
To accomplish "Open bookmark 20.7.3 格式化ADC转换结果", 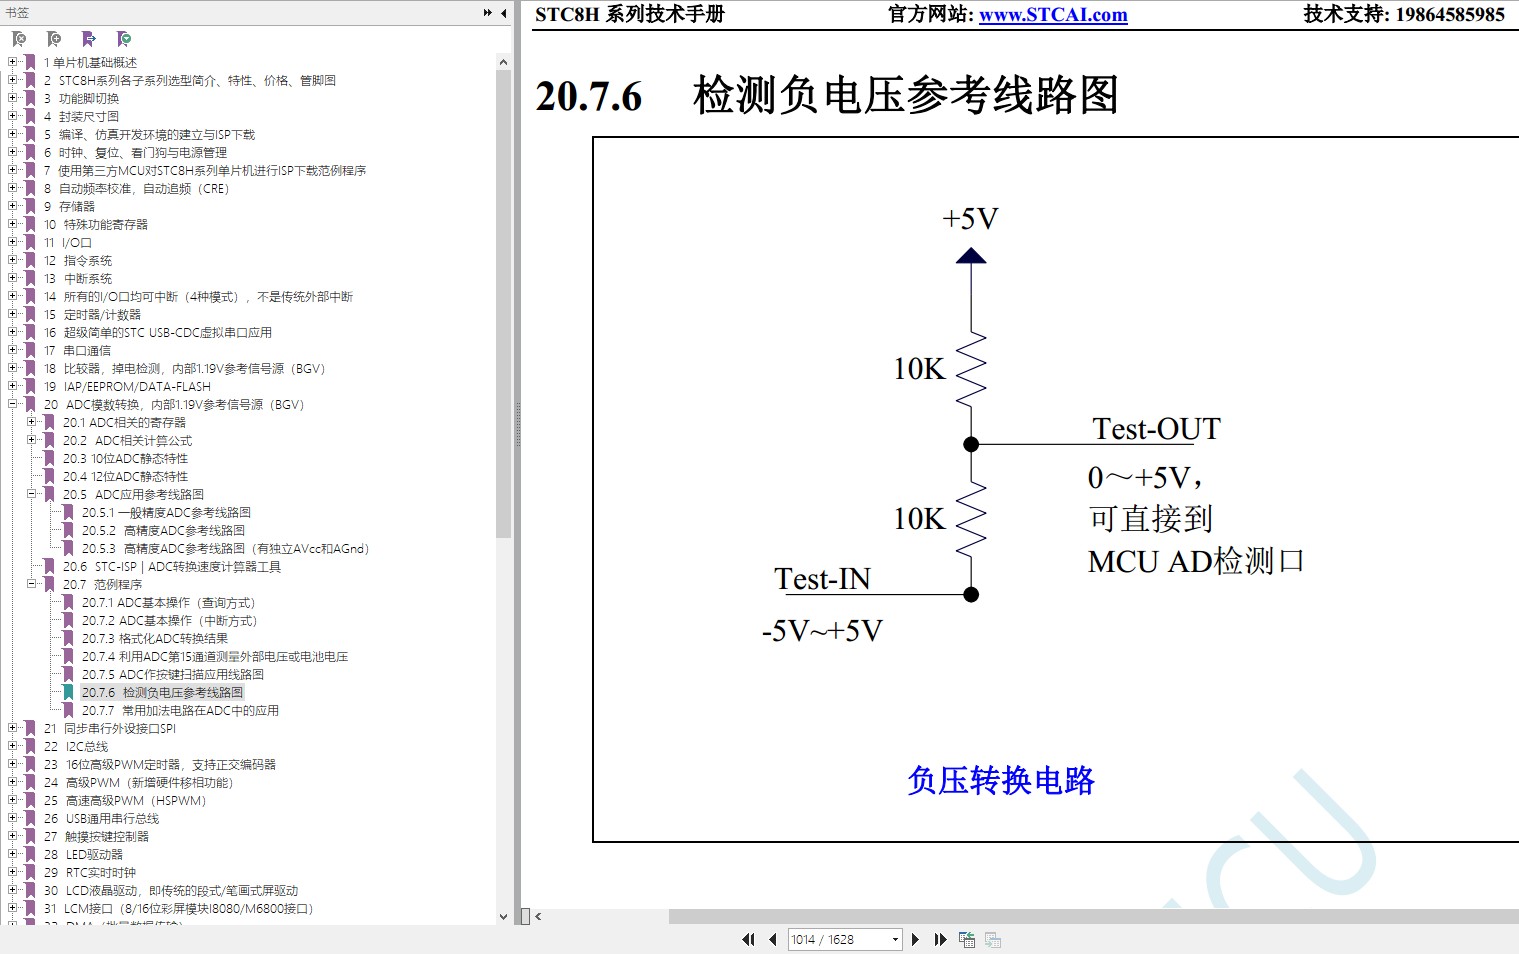I will pyautogui.click(x=155, y=638).
